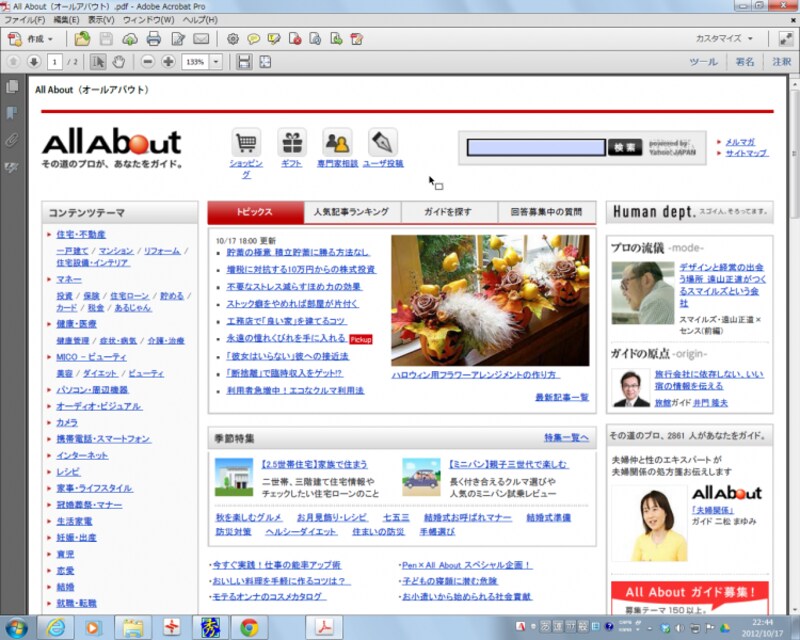The width and height of the screenshot is (800, 640).
Task: Expand the 作成 dropdown arrow
Action: coord(49,40)
